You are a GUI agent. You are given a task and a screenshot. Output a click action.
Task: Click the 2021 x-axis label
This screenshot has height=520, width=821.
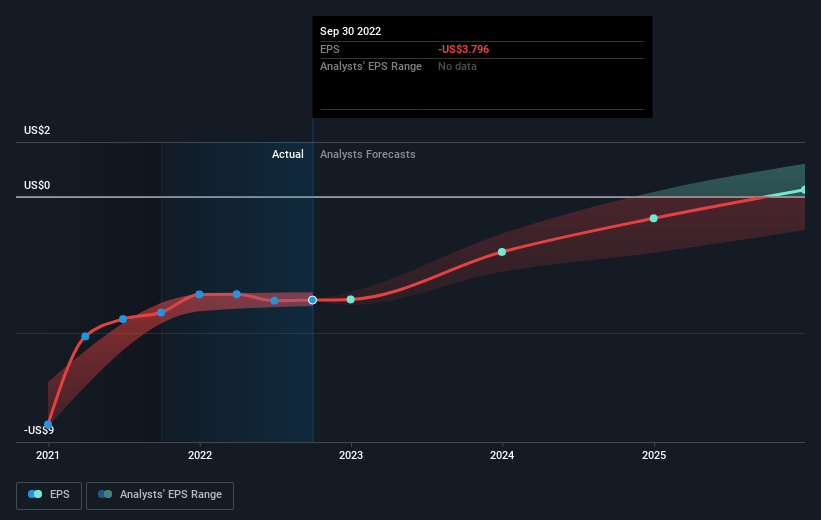coord(48,455)
